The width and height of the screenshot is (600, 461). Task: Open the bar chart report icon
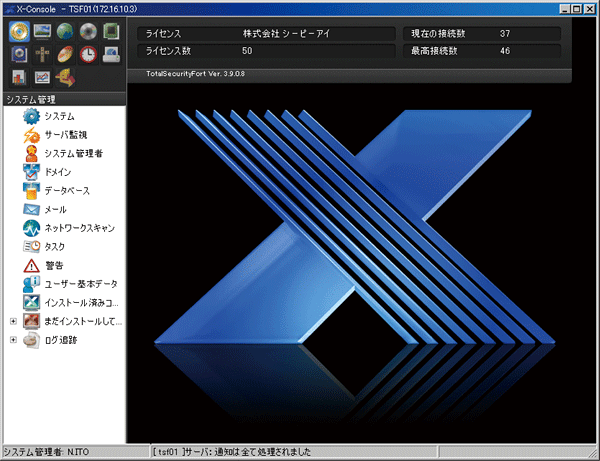point(19,77)
